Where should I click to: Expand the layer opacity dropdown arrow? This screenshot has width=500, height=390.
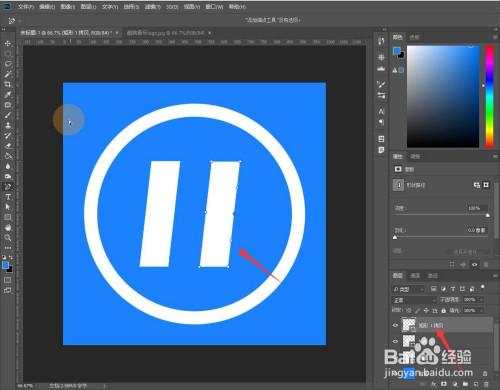pos(481,300)
